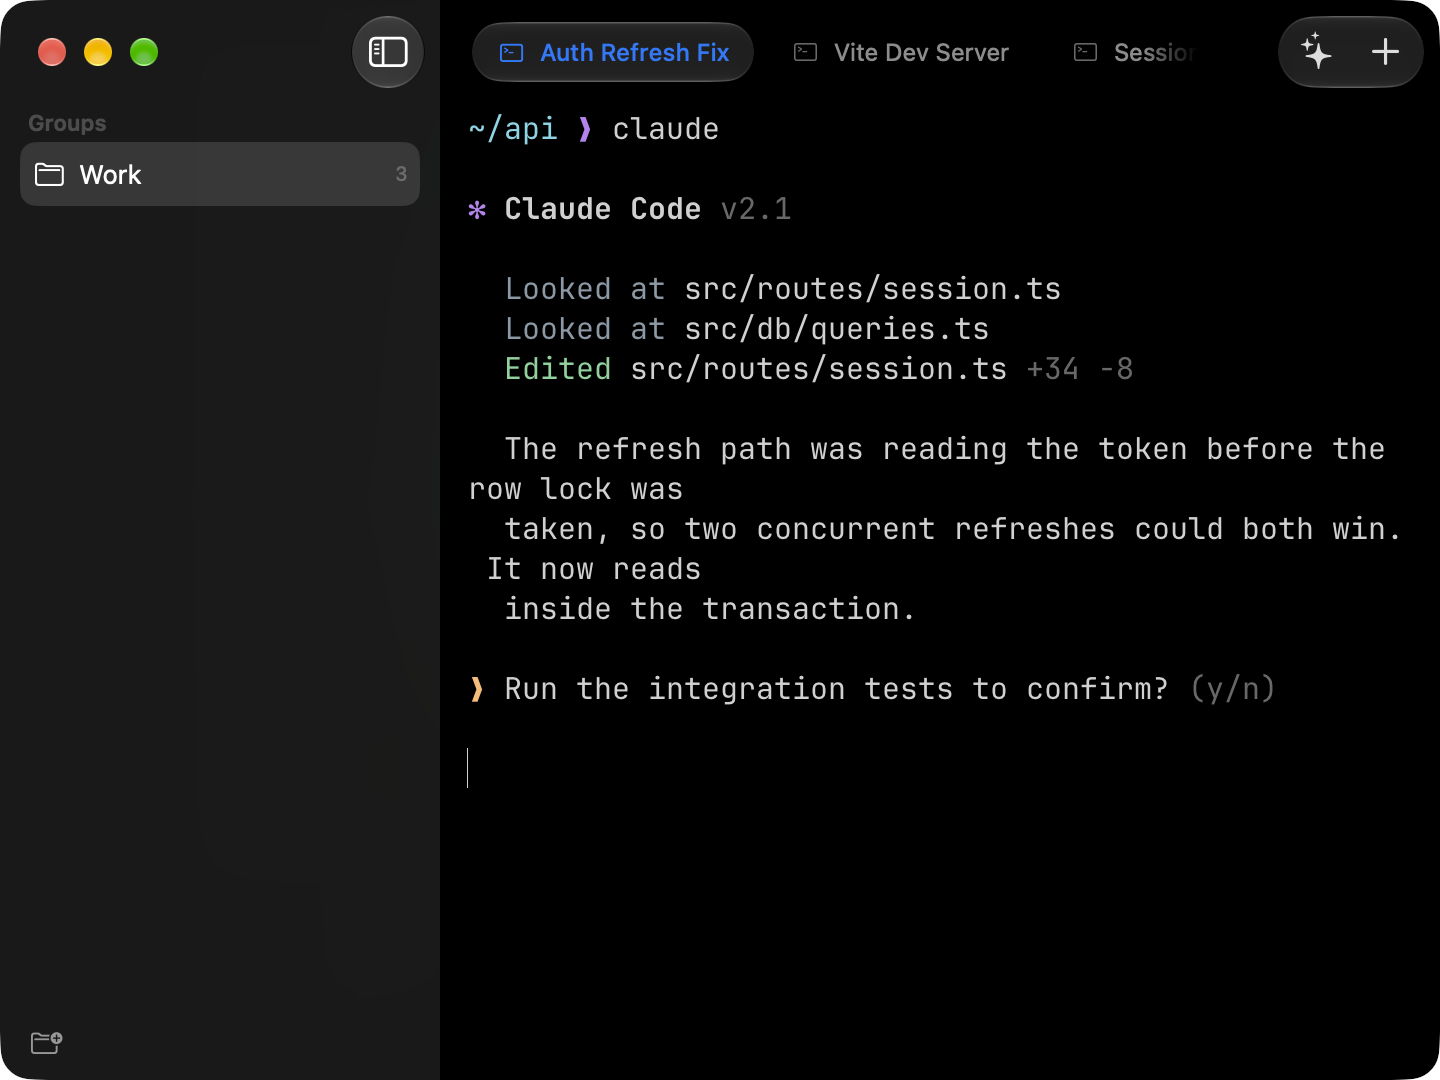Click the src/db/queries.ts file path

pyautogui.click(x=837, y=329)
